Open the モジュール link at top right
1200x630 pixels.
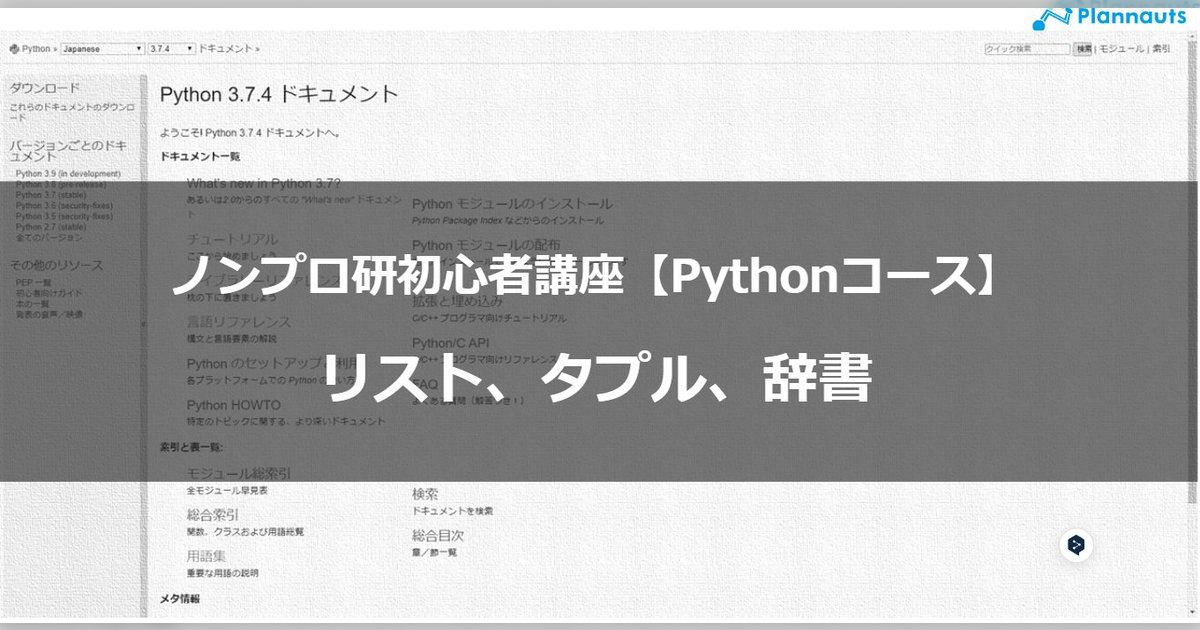[1124, 48]
